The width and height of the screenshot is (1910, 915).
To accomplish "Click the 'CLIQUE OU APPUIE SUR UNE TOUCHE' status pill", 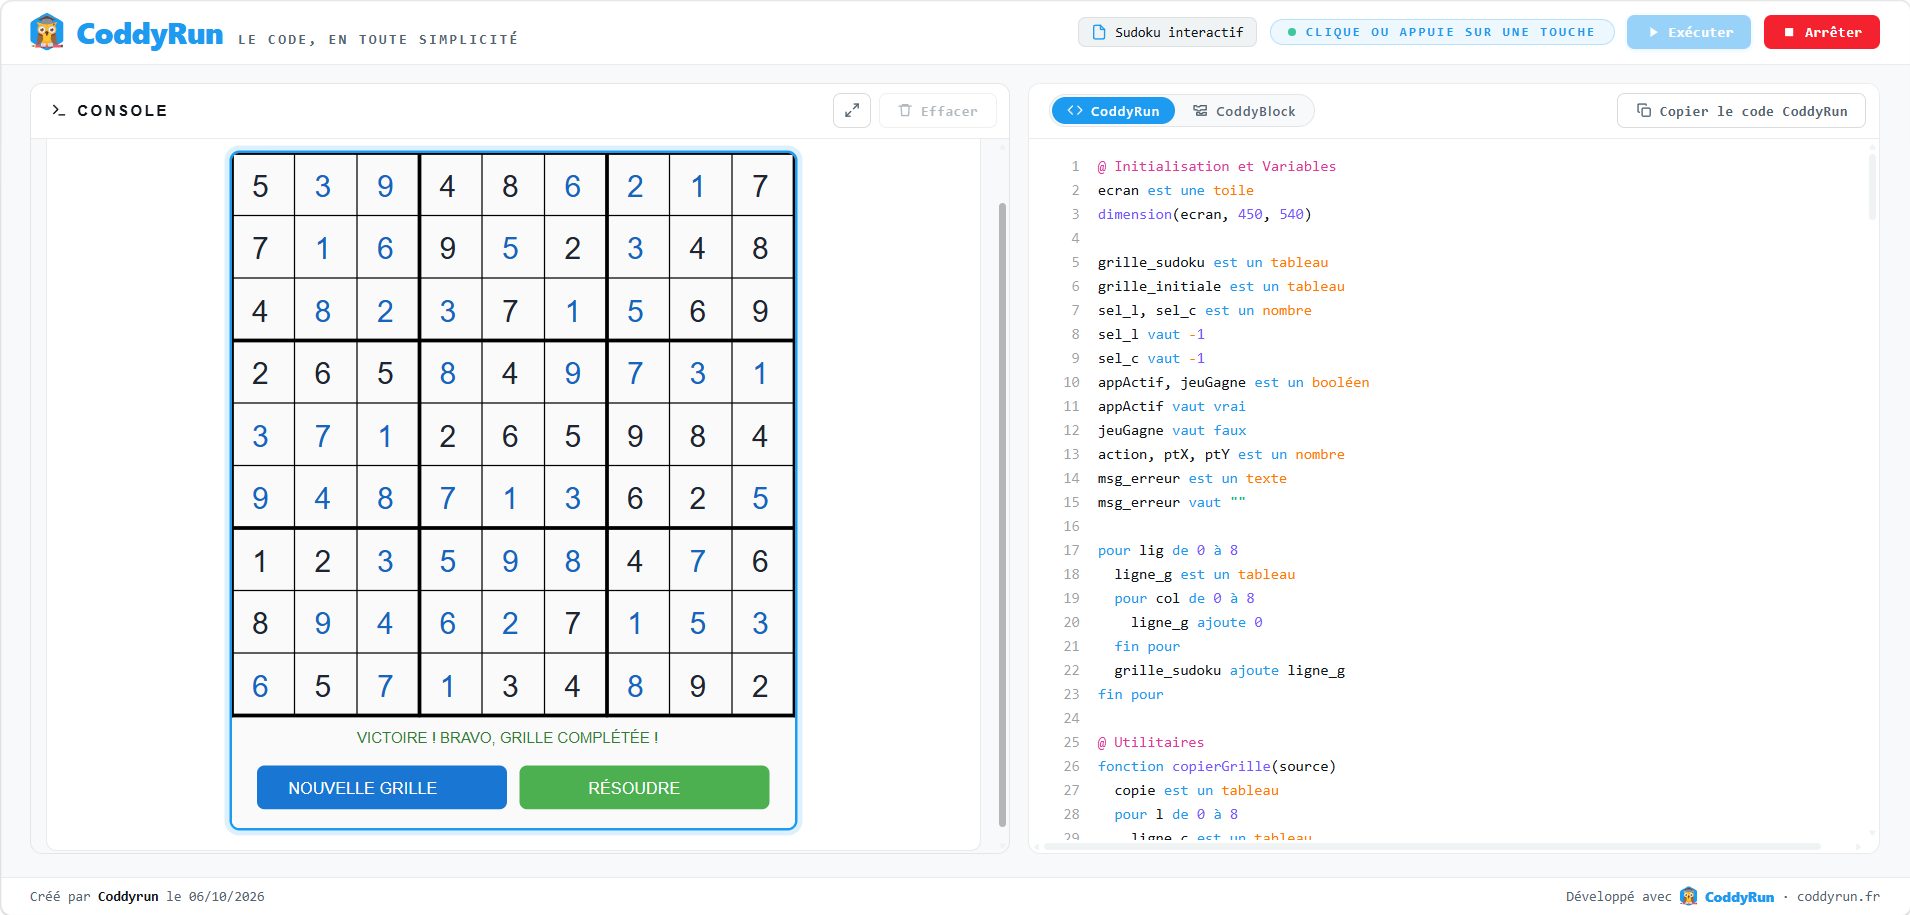I will click(1441, 32).
